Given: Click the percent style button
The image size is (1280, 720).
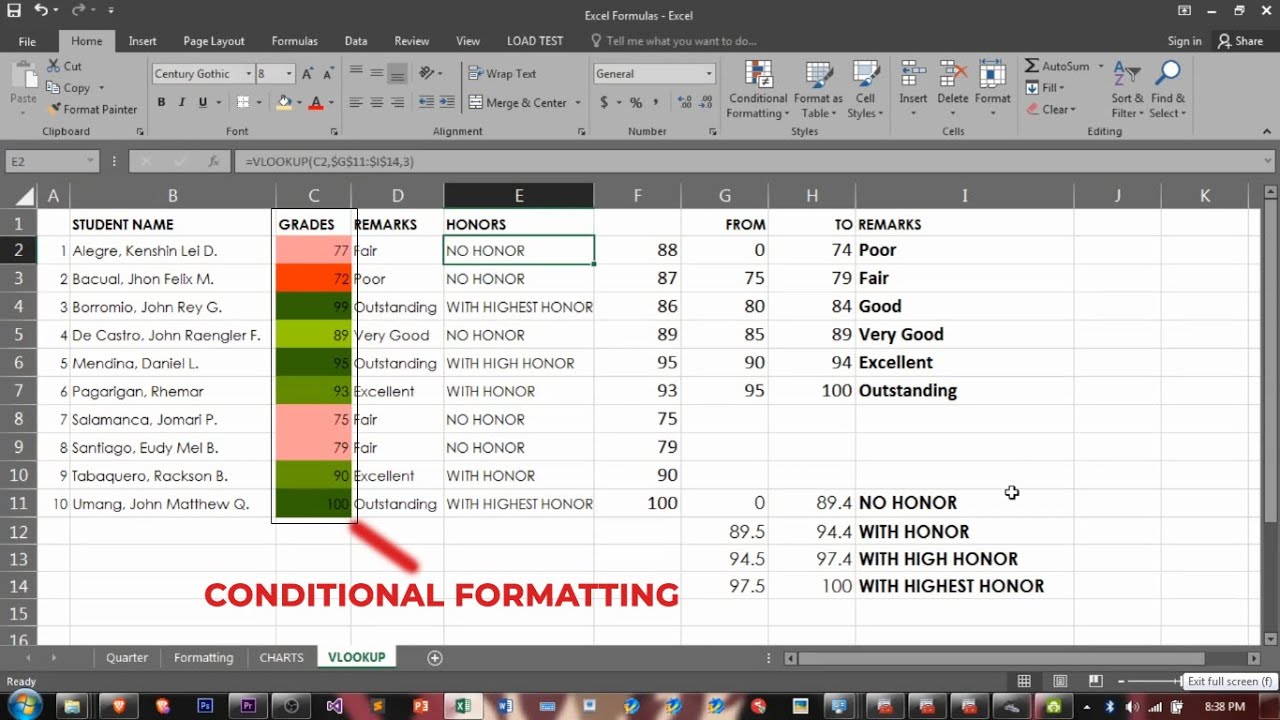Looking at the screenshot, I should click(x=635, y=103).
